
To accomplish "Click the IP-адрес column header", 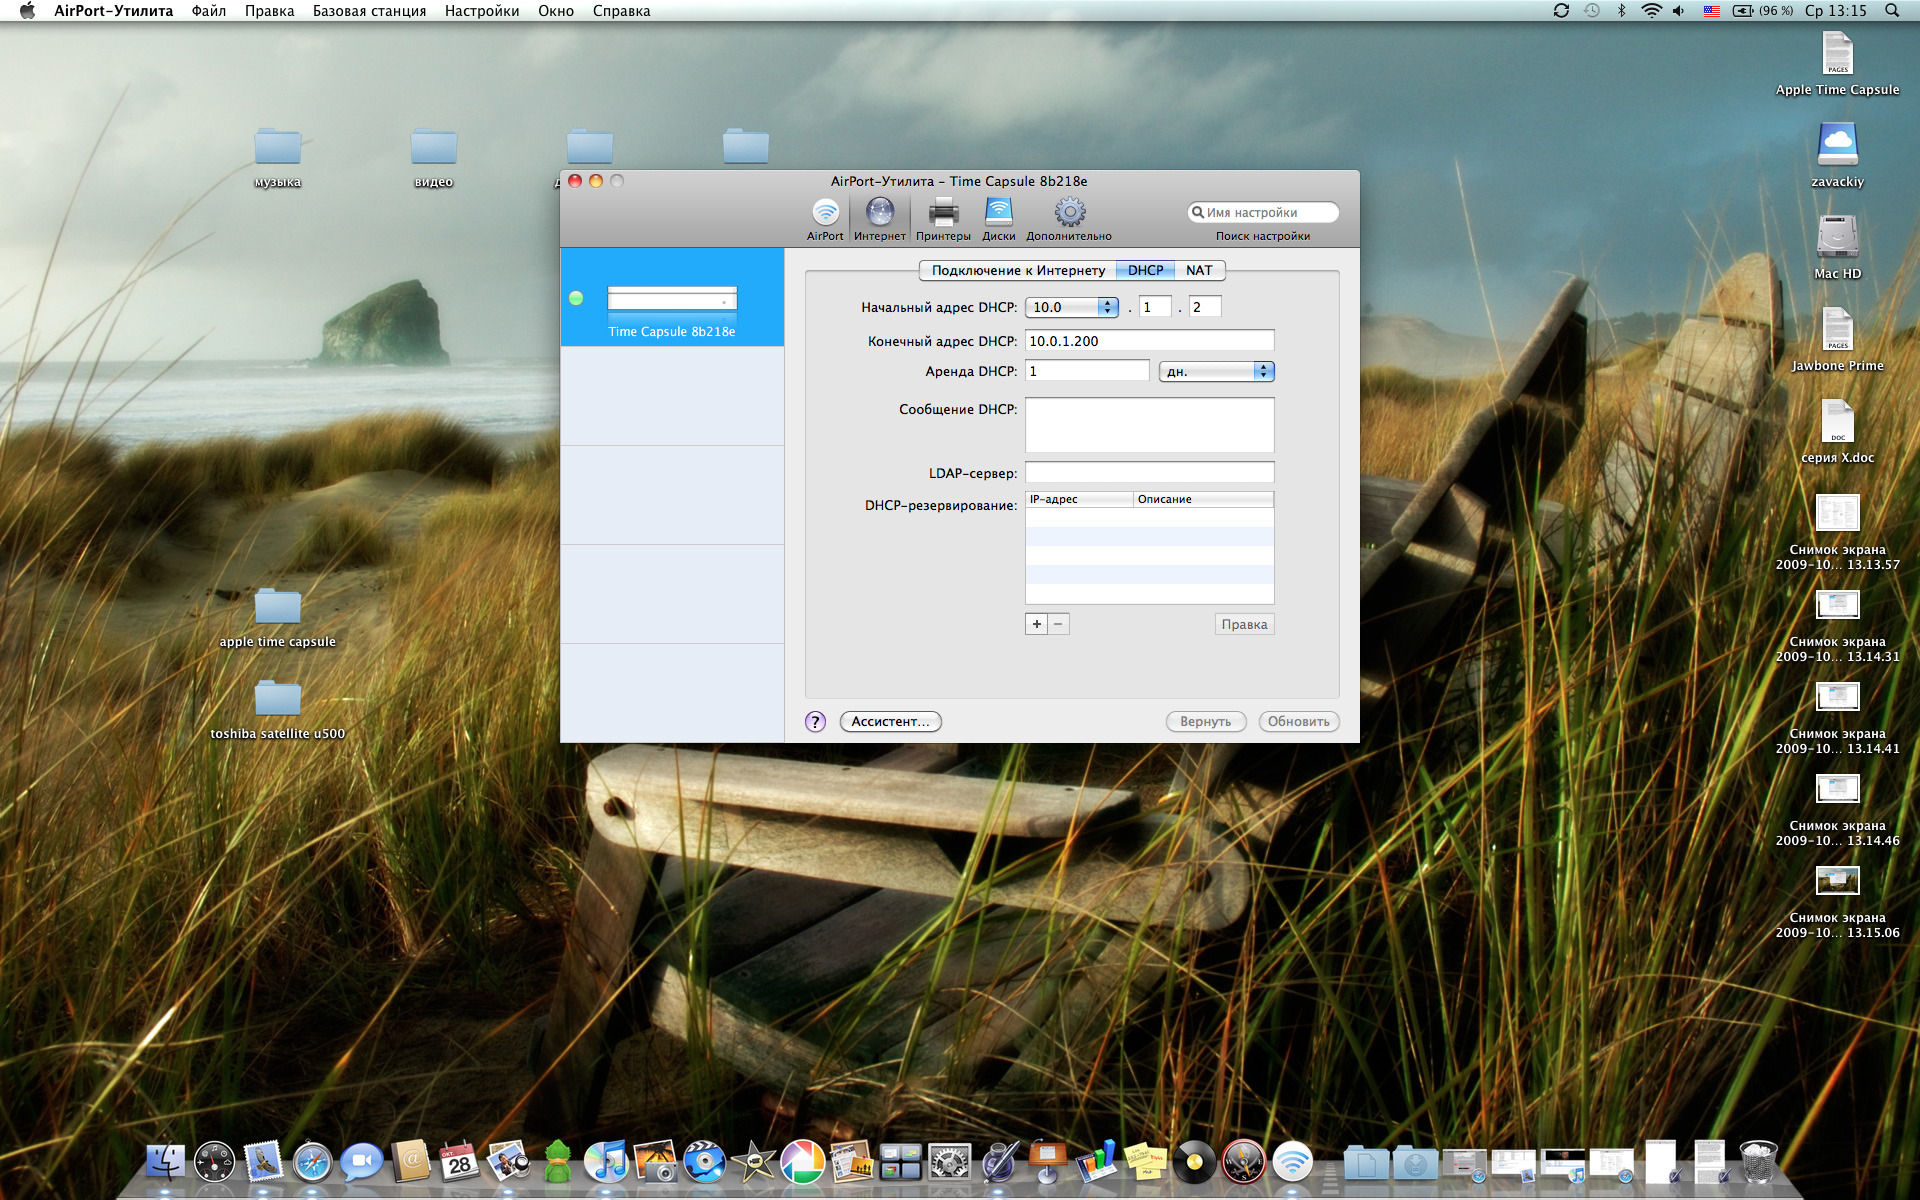I will click(x=1079, y=499).
